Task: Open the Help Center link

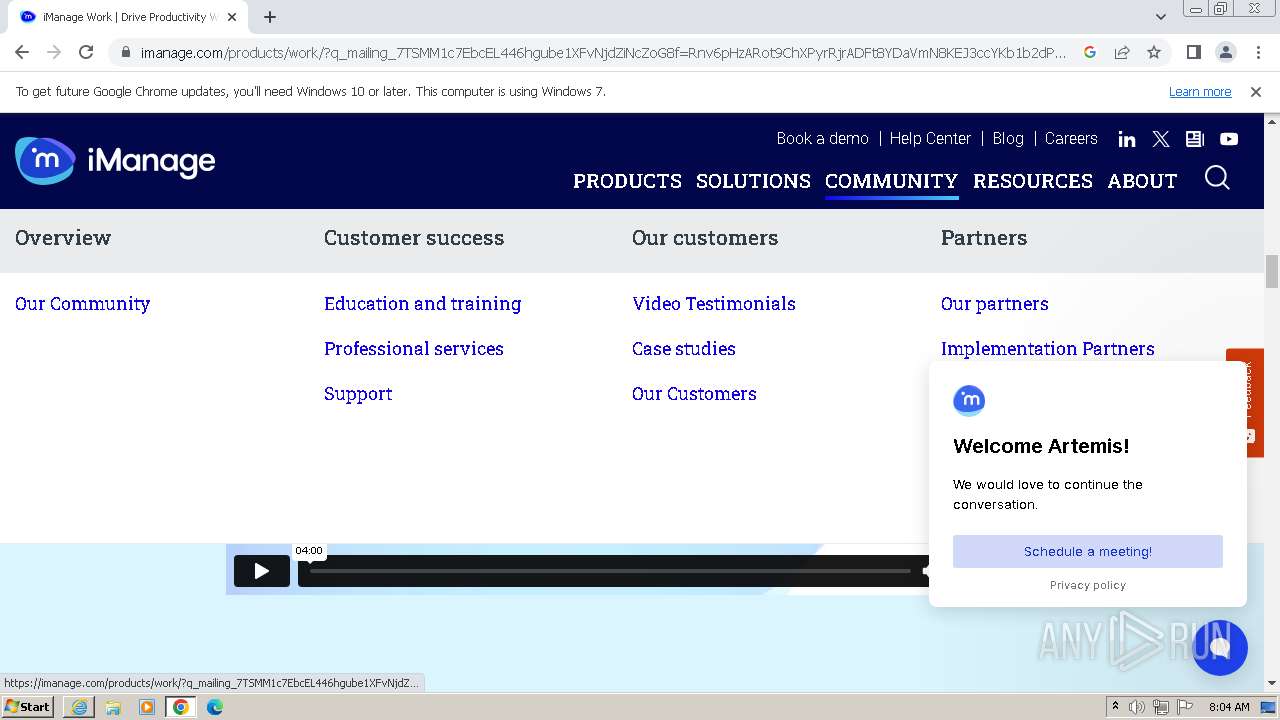Action: pyautogui.click(x=930, y=139)
